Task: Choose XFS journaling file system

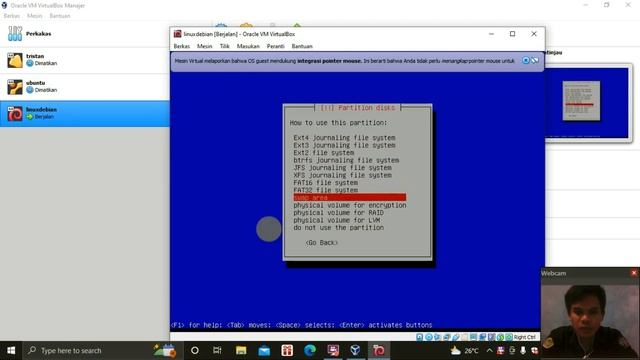Action: tap(342, 175)
